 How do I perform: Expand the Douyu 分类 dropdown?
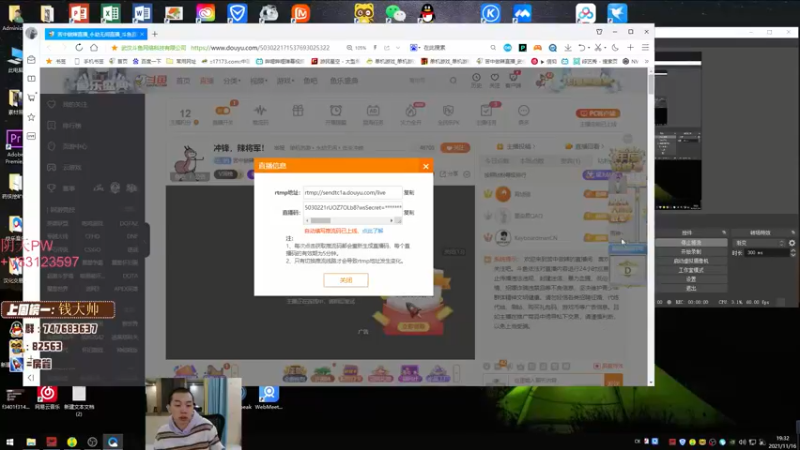(x=232, y=81)
